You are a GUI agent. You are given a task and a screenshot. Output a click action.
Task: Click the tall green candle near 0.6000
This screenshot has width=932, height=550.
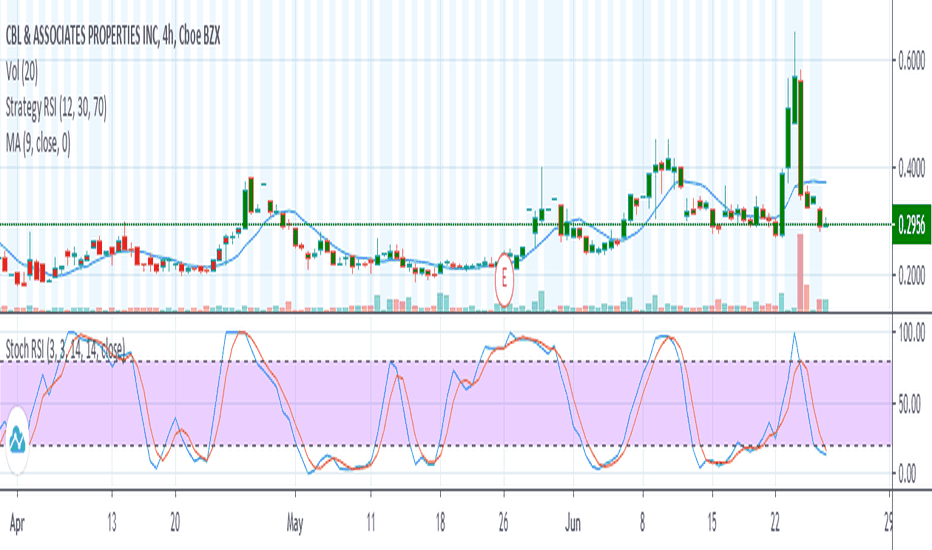pos(794,100)
